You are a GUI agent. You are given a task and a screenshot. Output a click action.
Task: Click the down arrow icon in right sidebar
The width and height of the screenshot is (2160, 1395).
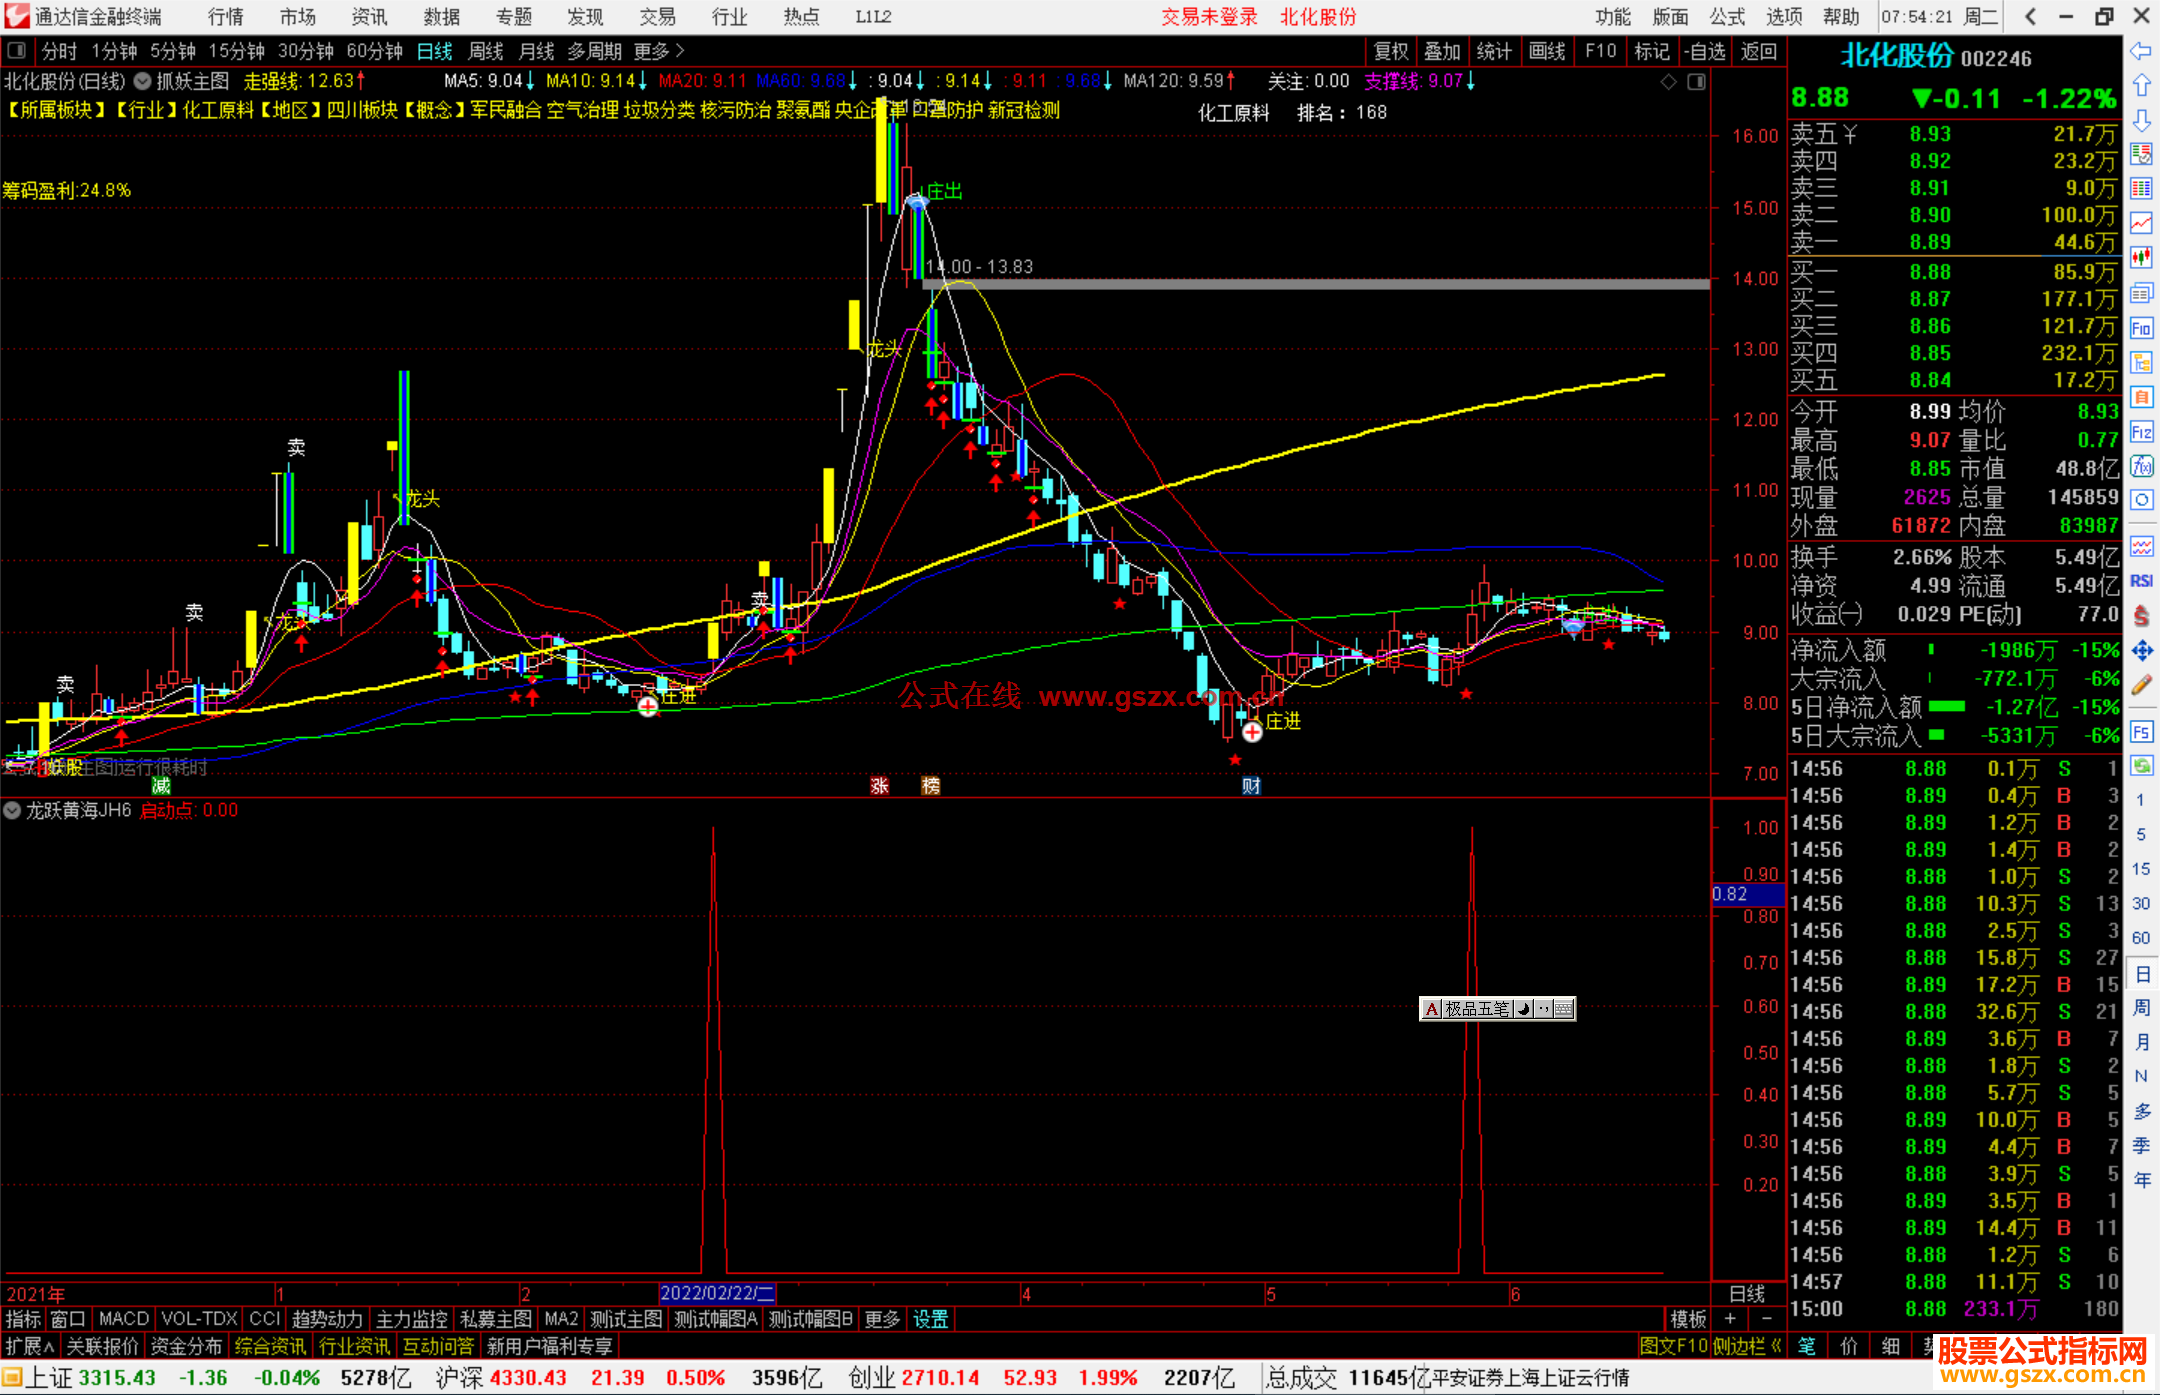point(2141,120)
